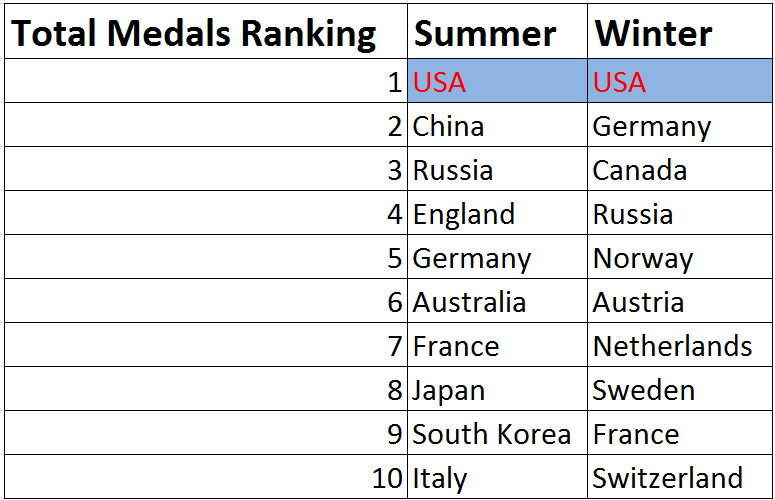Click the France cell in Summer column
Viewport: 775px width, 500px height.
click(x=497, y=346)
